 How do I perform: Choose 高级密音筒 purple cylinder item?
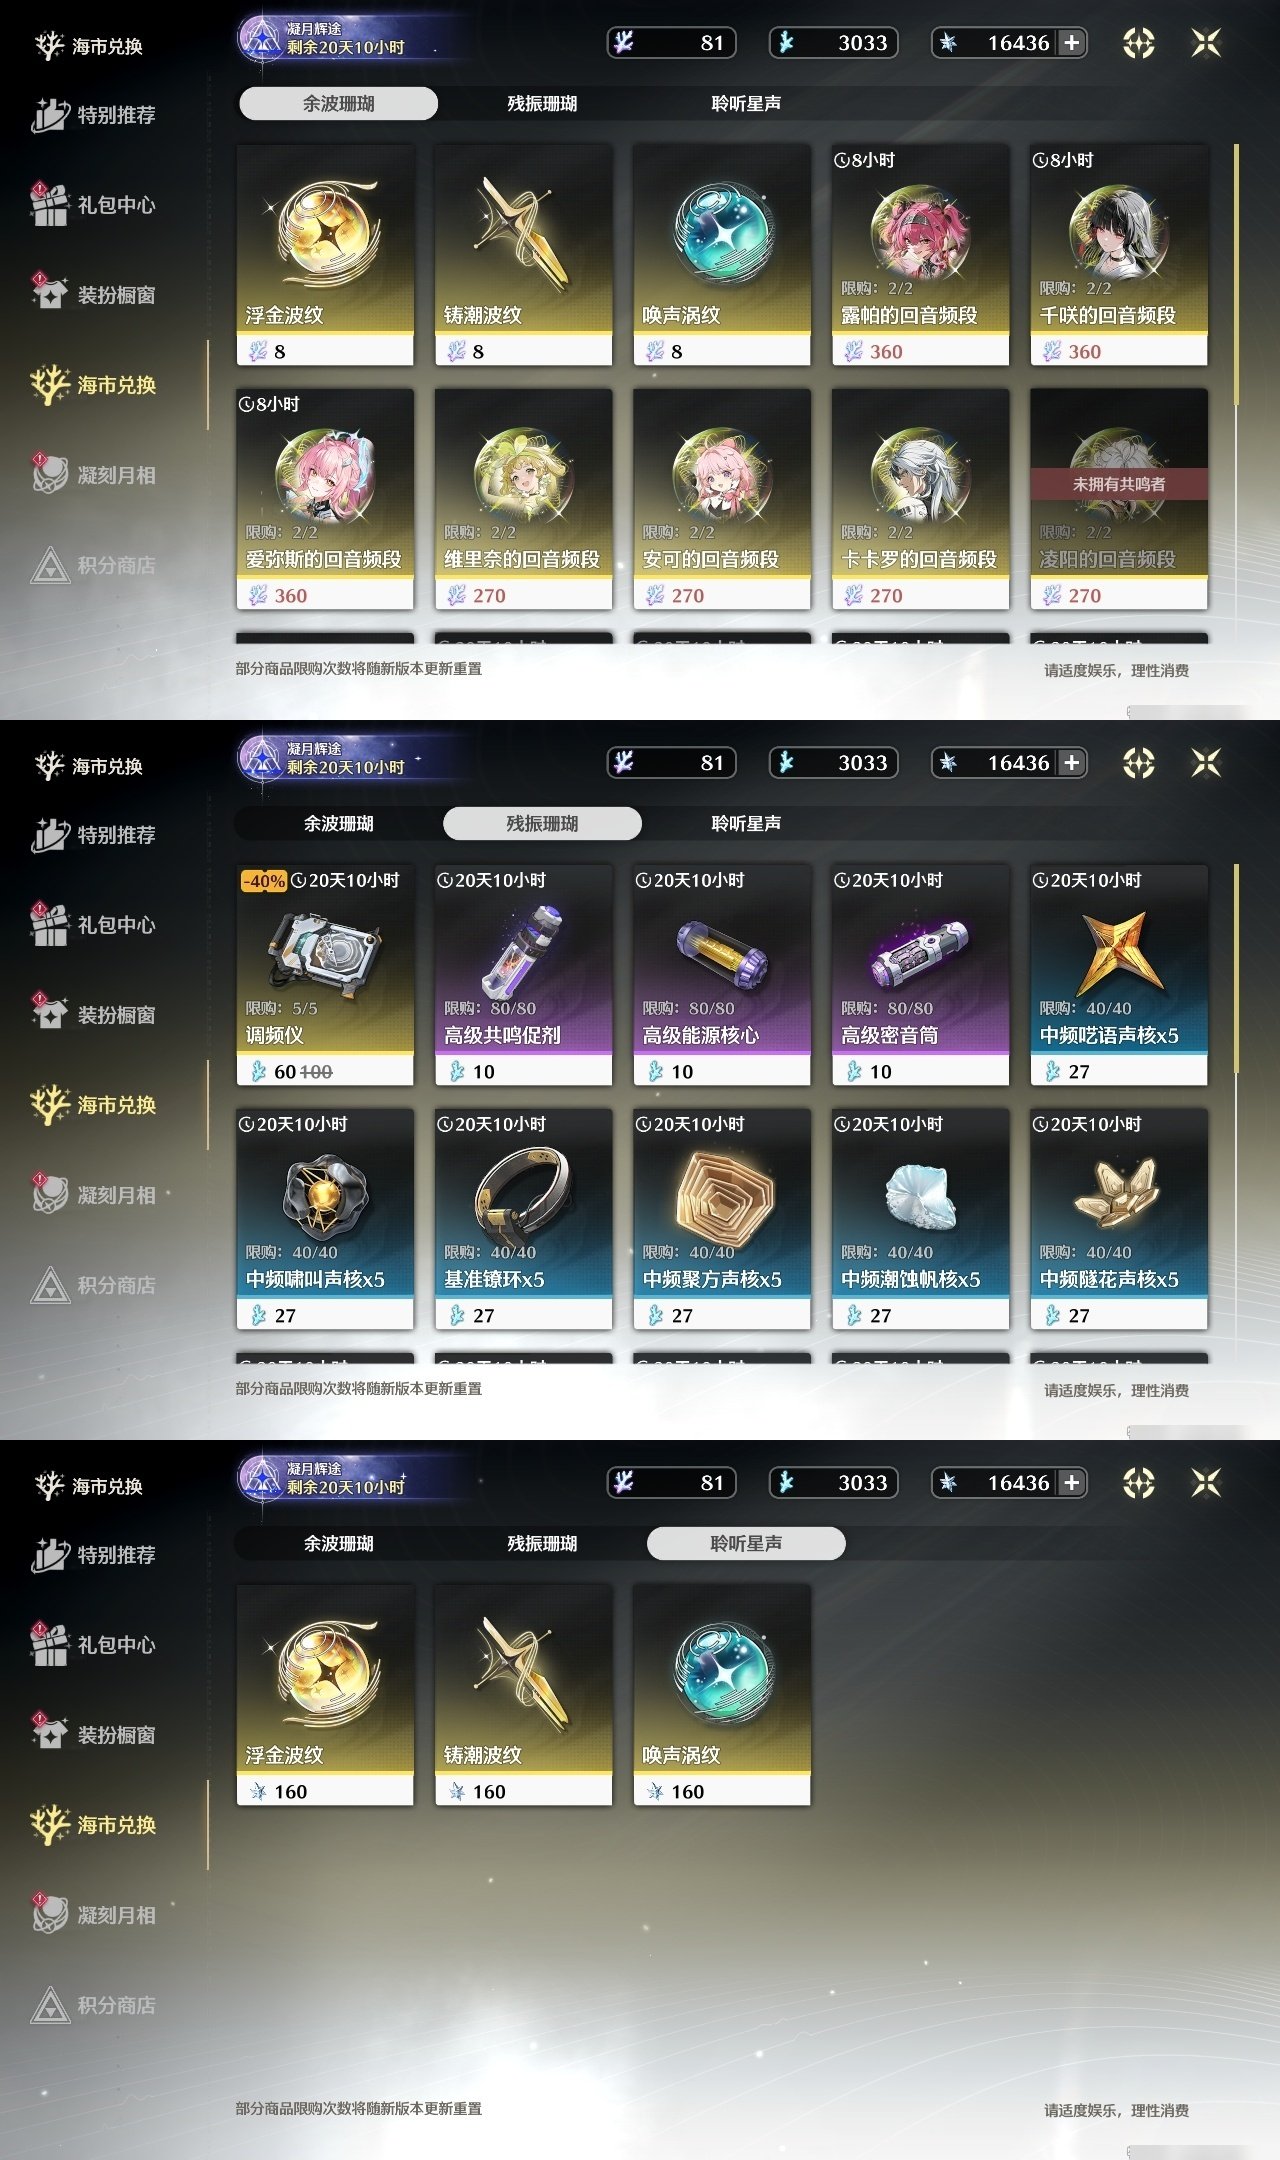point(920,975)
